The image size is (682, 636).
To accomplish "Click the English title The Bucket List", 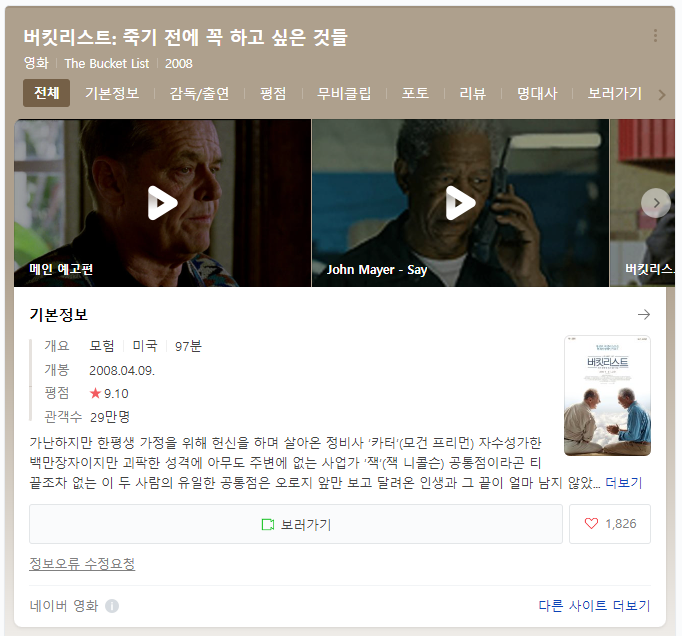I will tap(107, 64).
